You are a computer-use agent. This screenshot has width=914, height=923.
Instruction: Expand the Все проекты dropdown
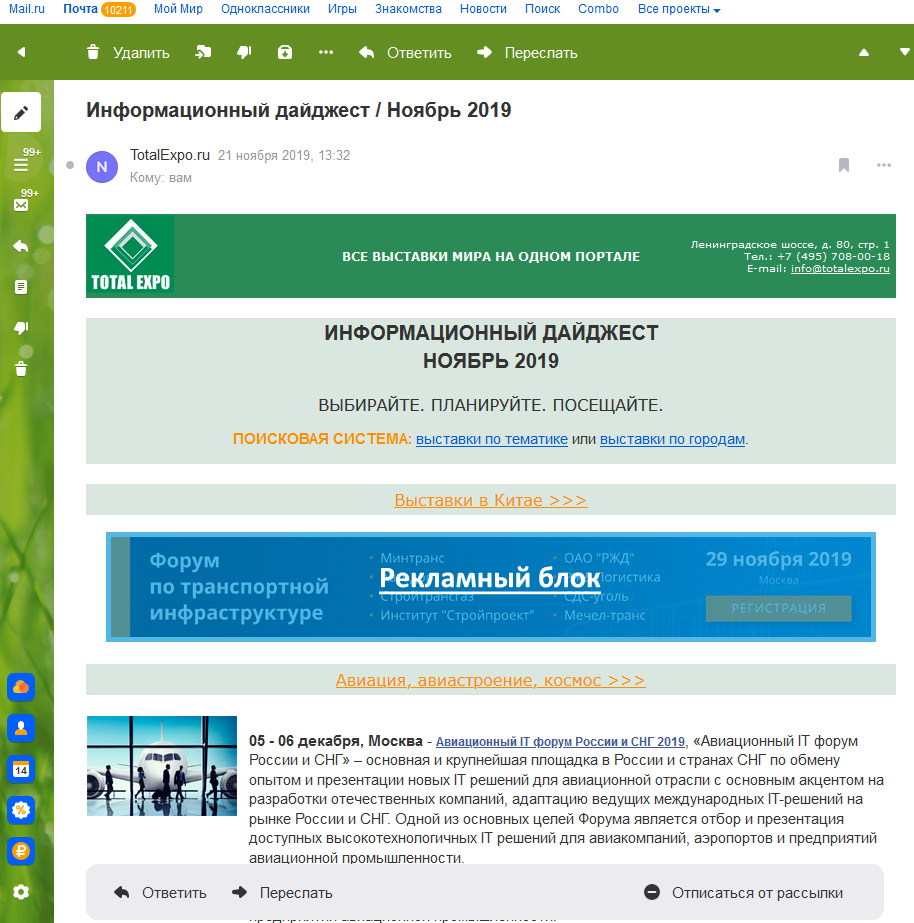pyautogui.click(x=679, y=9)
